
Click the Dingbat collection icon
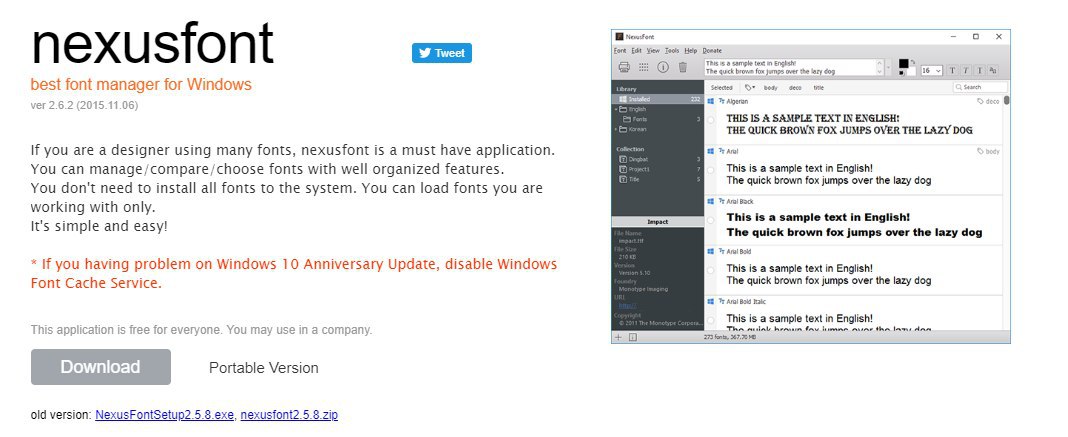pyautogui.click(x=623, y=159)
